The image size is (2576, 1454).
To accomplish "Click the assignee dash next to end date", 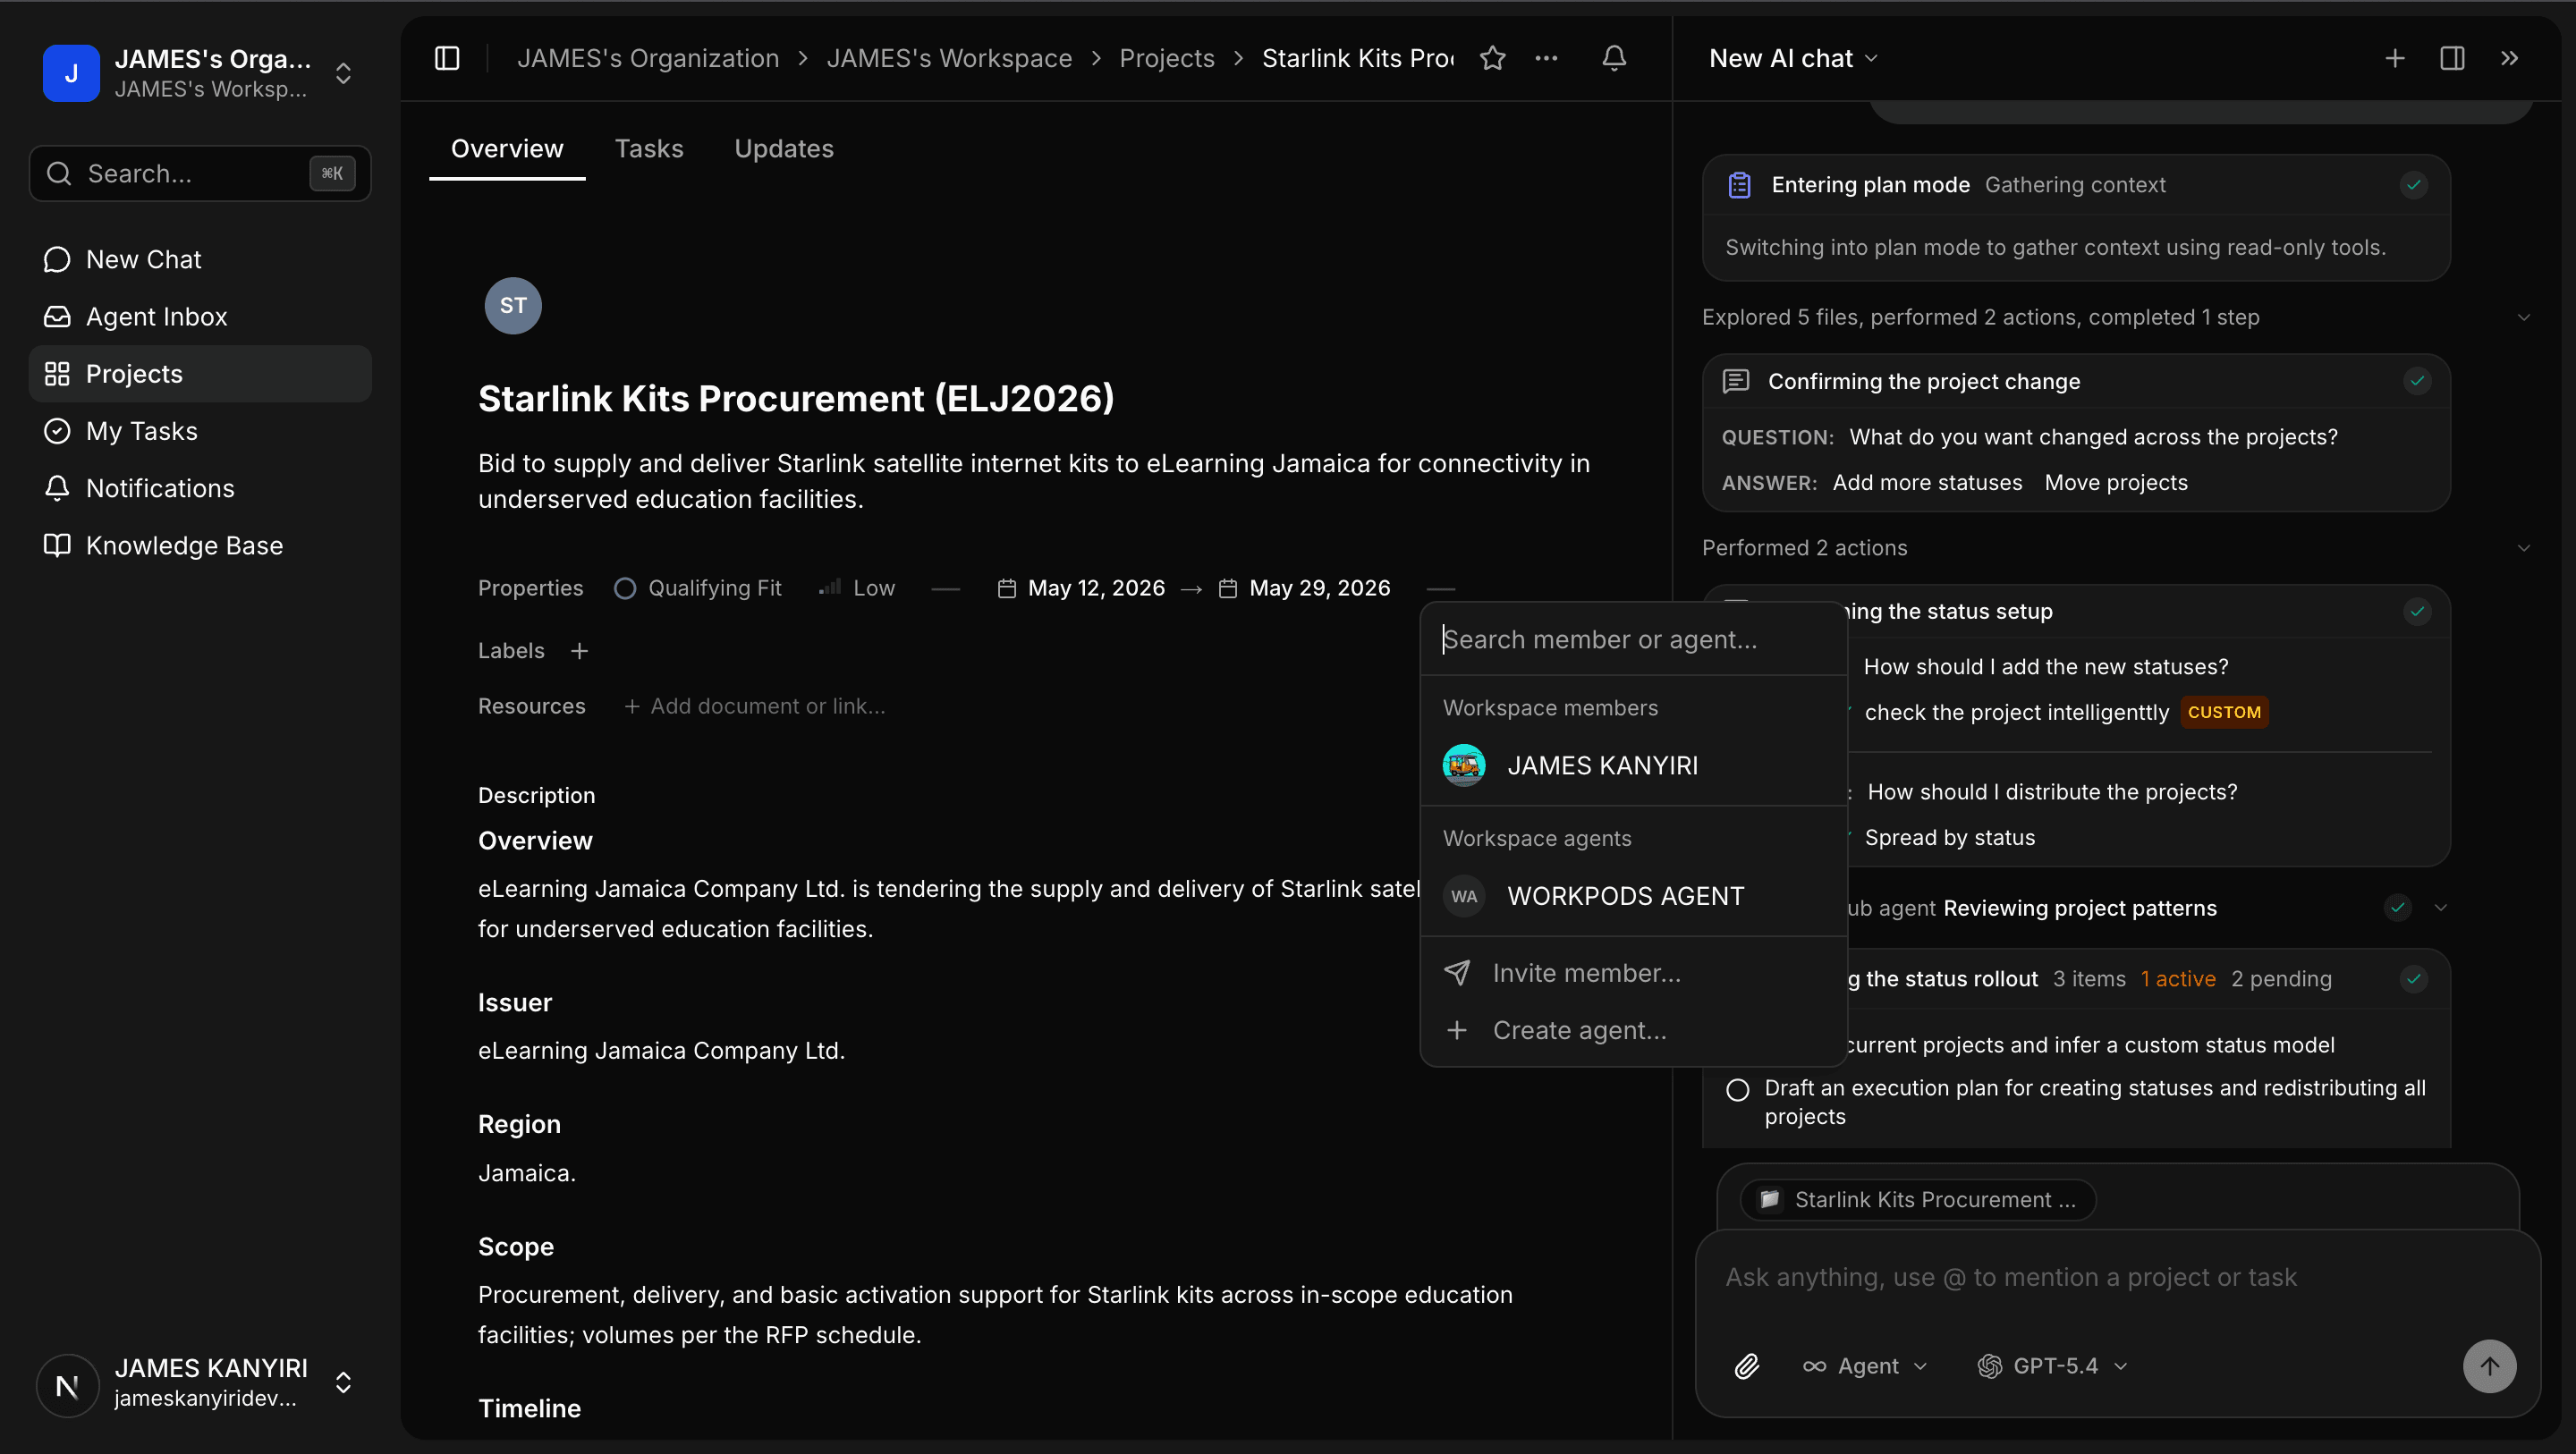I will coord(1441,588).
